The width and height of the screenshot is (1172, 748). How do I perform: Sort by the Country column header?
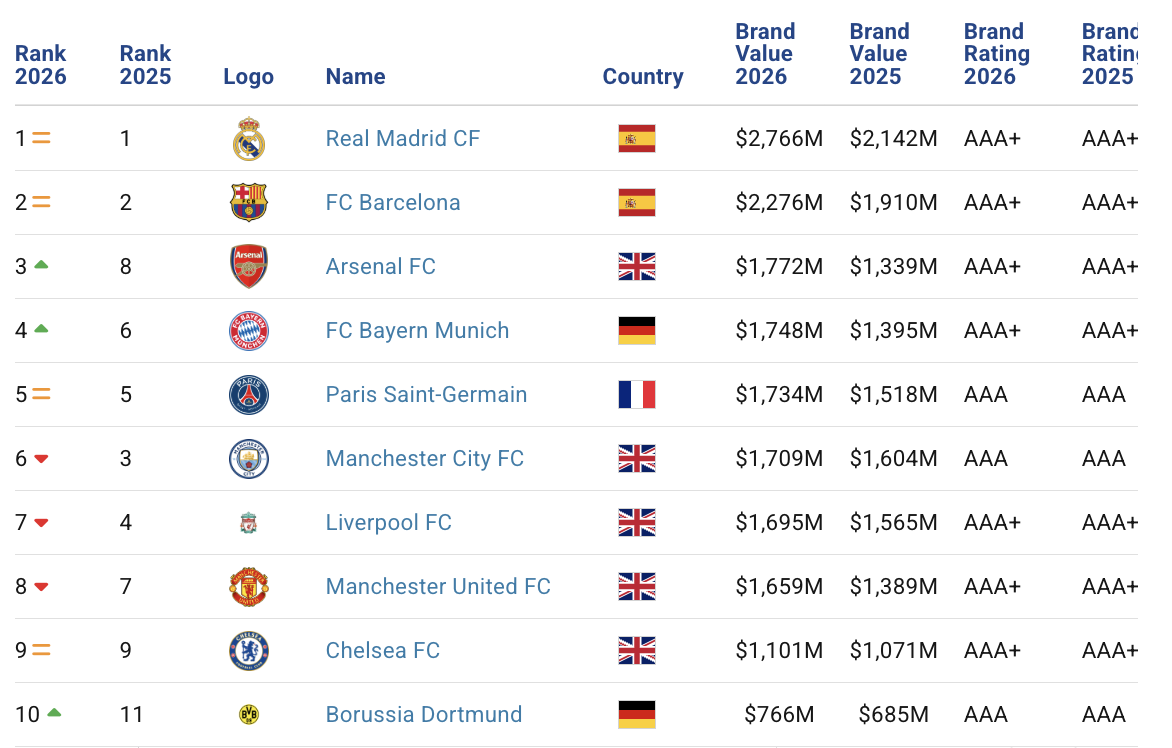pyautogui.click(x=643, y=76)
